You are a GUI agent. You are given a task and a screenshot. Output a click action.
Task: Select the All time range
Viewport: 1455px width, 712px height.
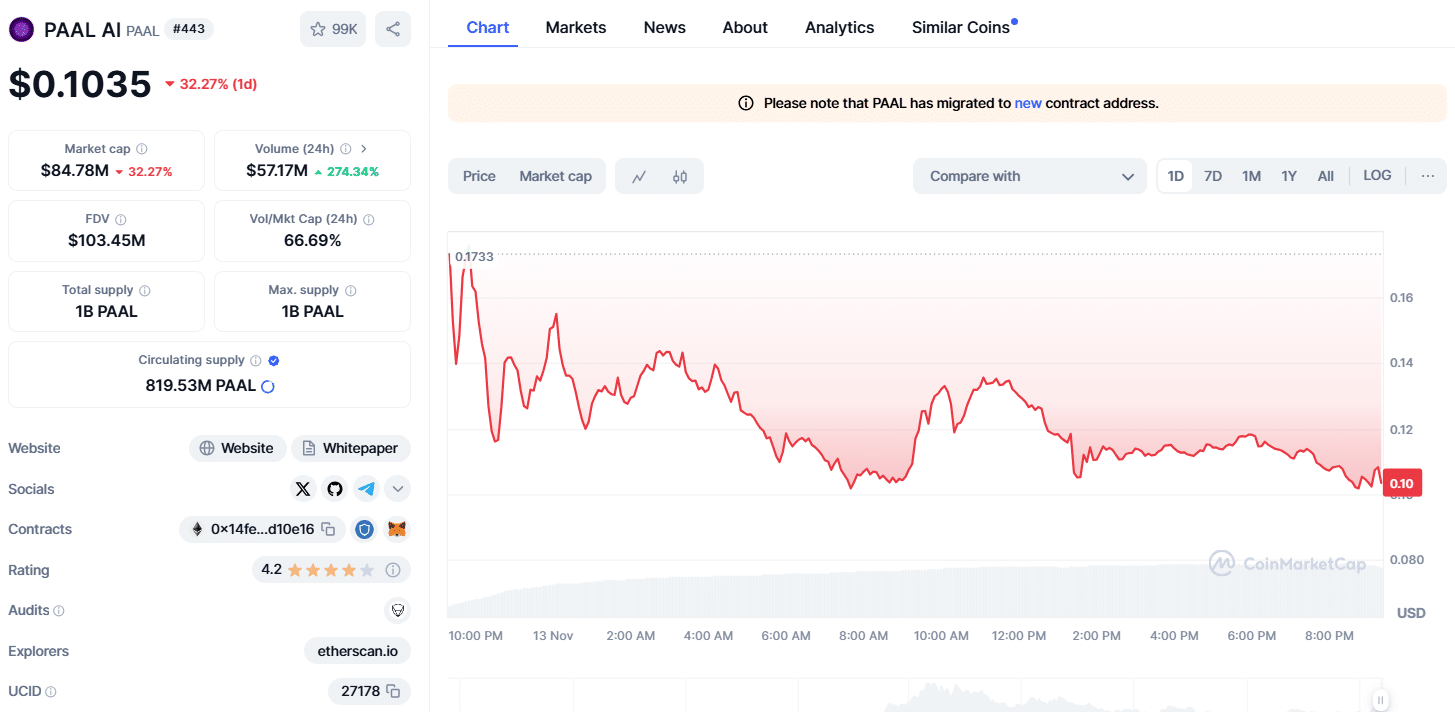(x=1326, y=176)
